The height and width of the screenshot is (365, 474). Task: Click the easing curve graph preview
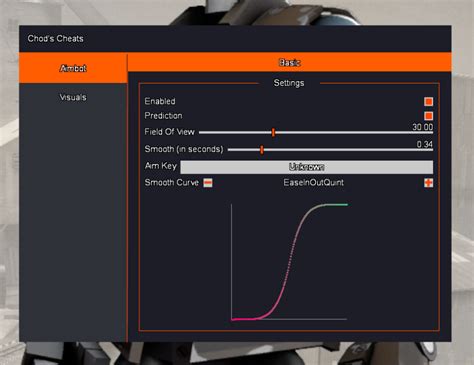(289, 262)
